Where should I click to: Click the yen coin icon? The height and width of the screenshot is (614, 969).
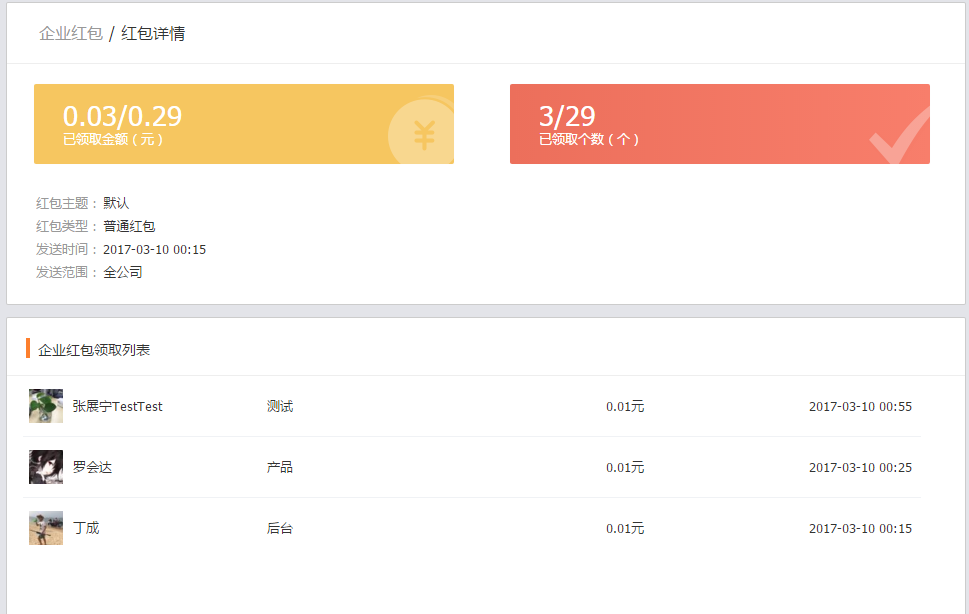423,134
